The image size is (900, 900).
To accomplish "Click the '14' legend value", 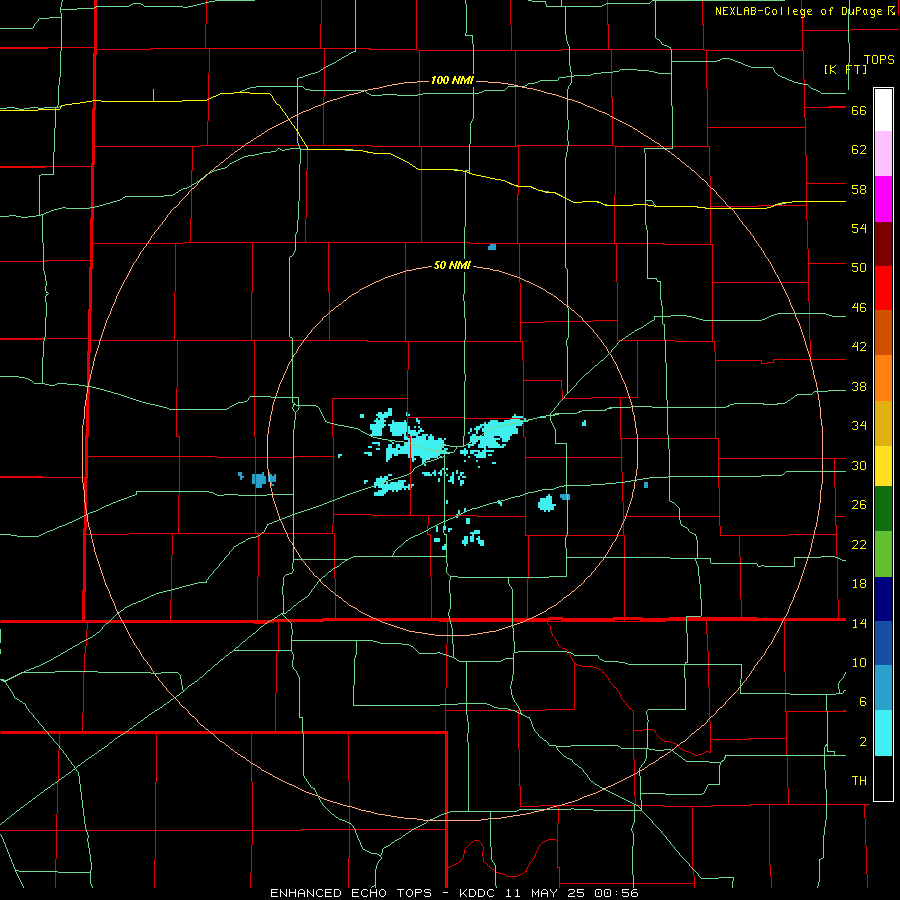I will pyautogui.click(x=859, y=623).
